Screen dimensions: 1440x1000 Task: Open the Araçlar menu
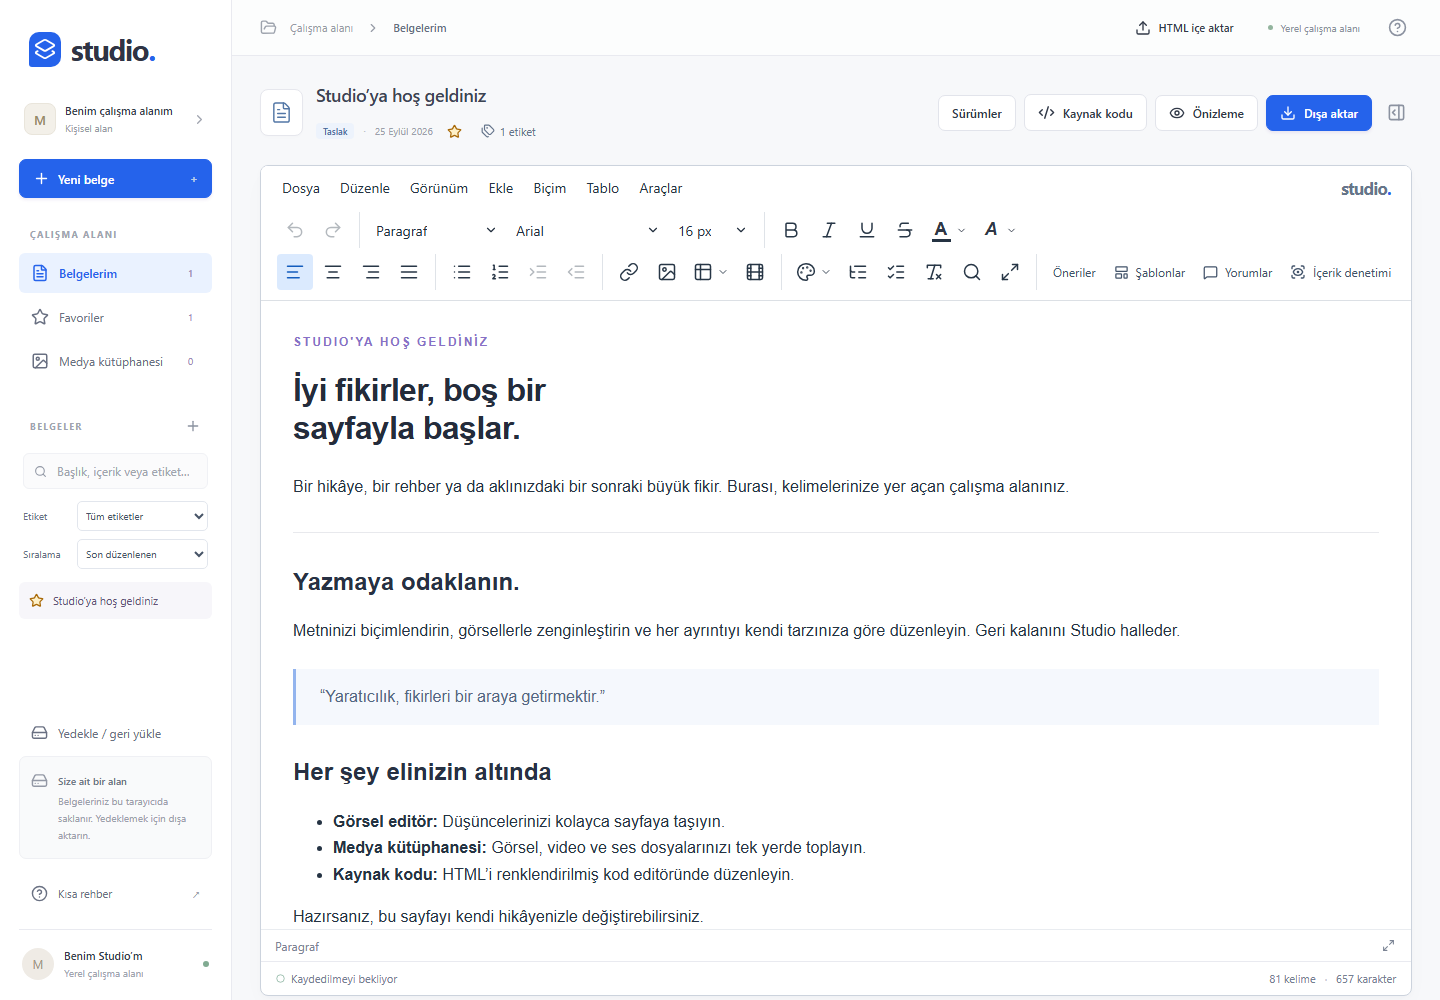point(661,188)
